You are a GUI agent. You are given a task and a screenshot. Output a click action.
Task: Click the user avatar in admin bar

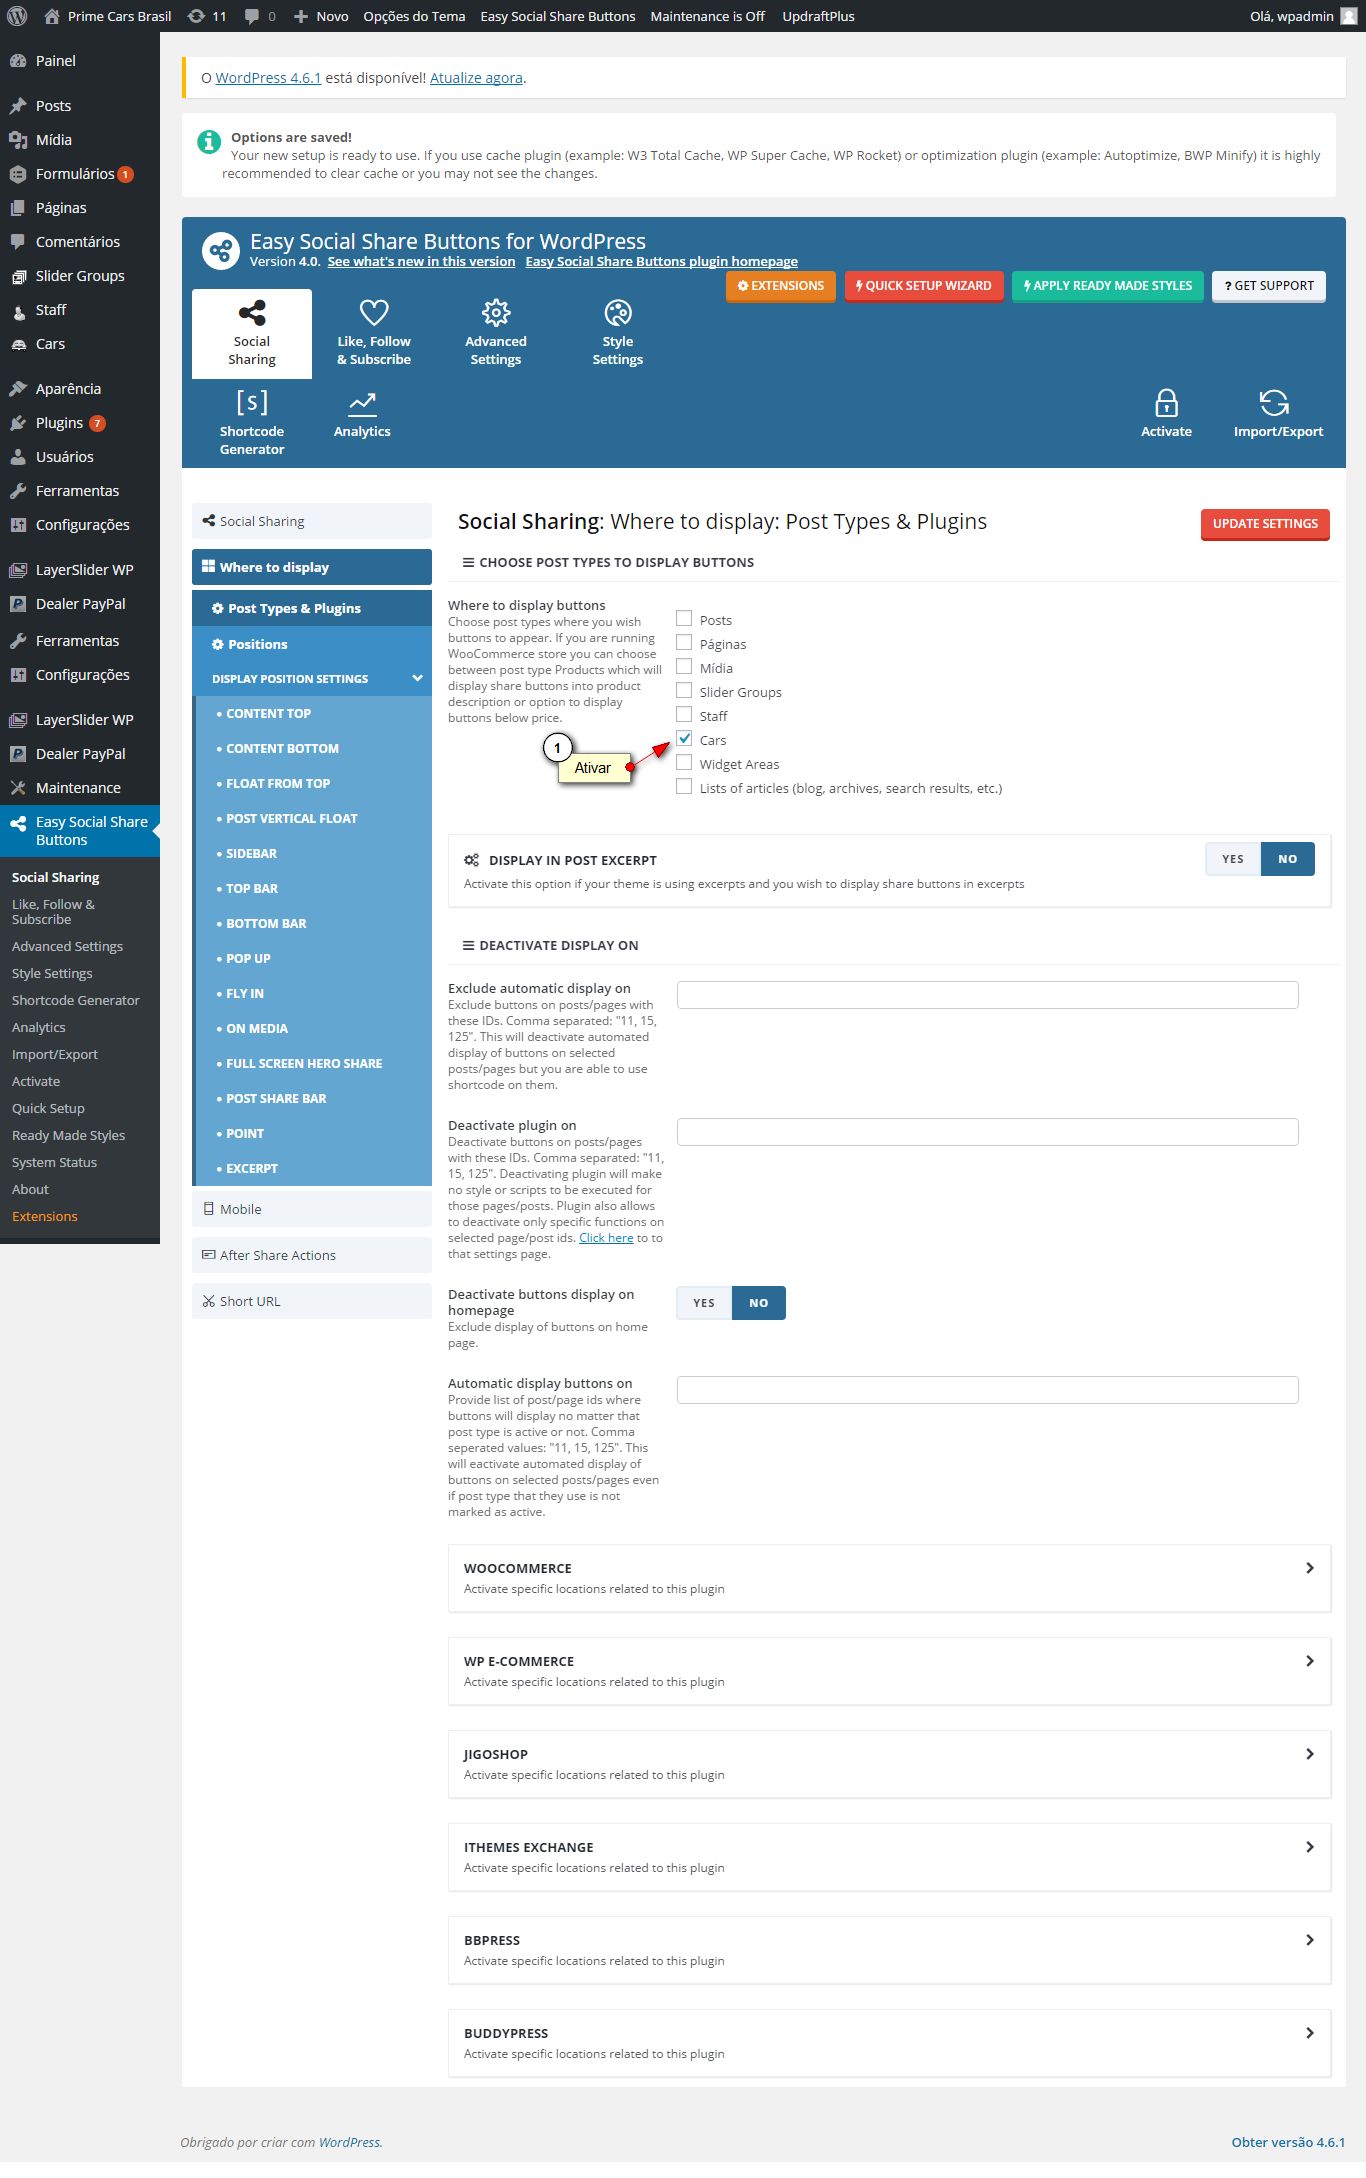(1348, 16)
